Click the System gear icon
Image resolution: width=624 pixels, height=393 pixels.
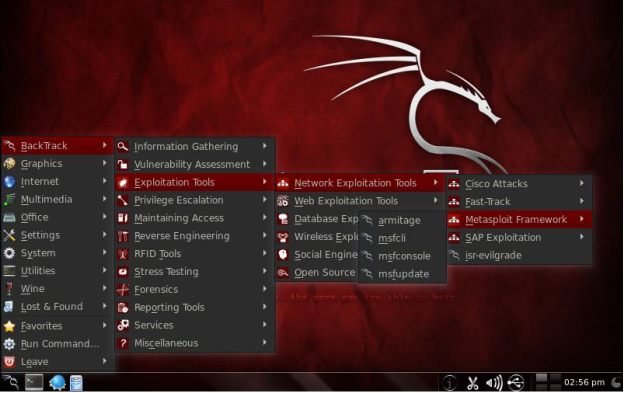point(9,253)
